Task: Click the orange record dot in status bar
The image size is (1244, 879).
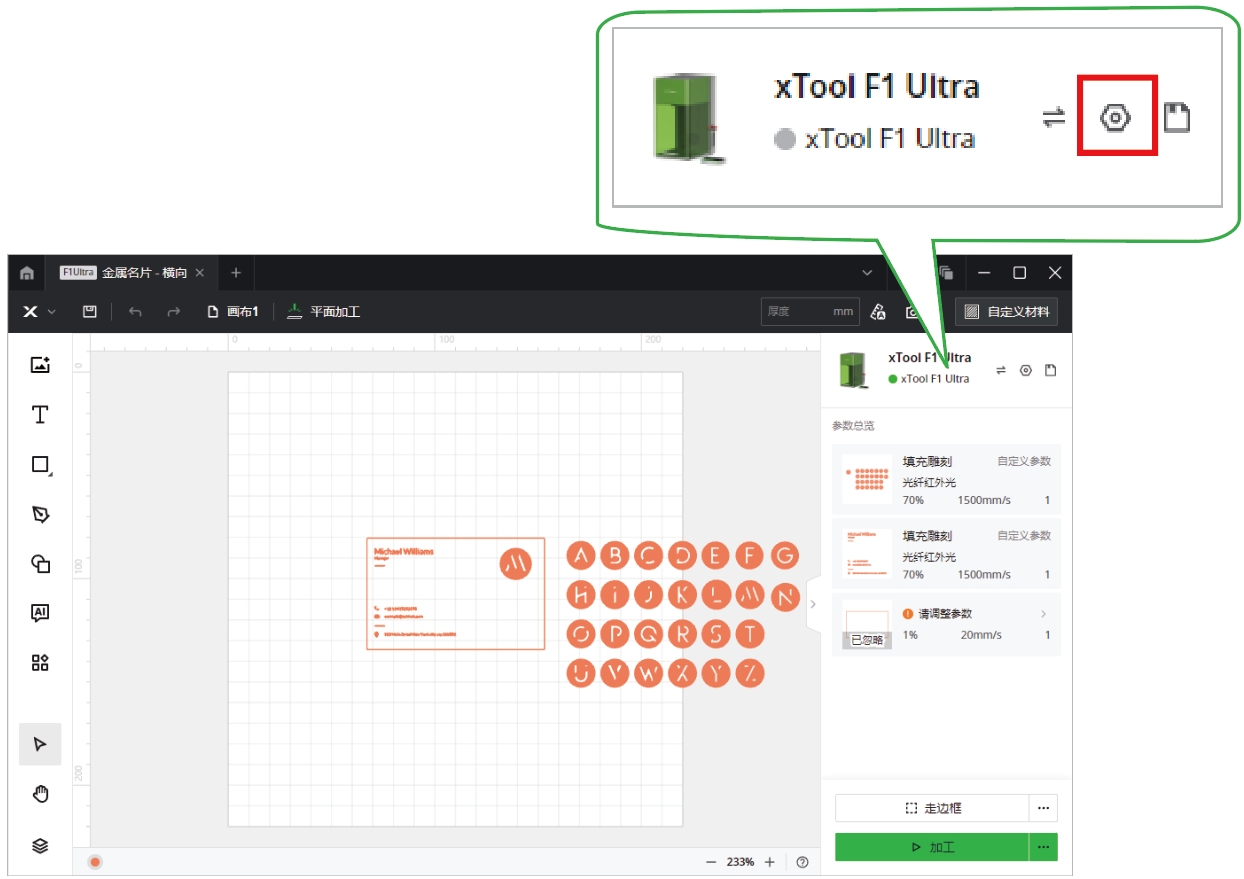Action: click(x=95, y=862)
